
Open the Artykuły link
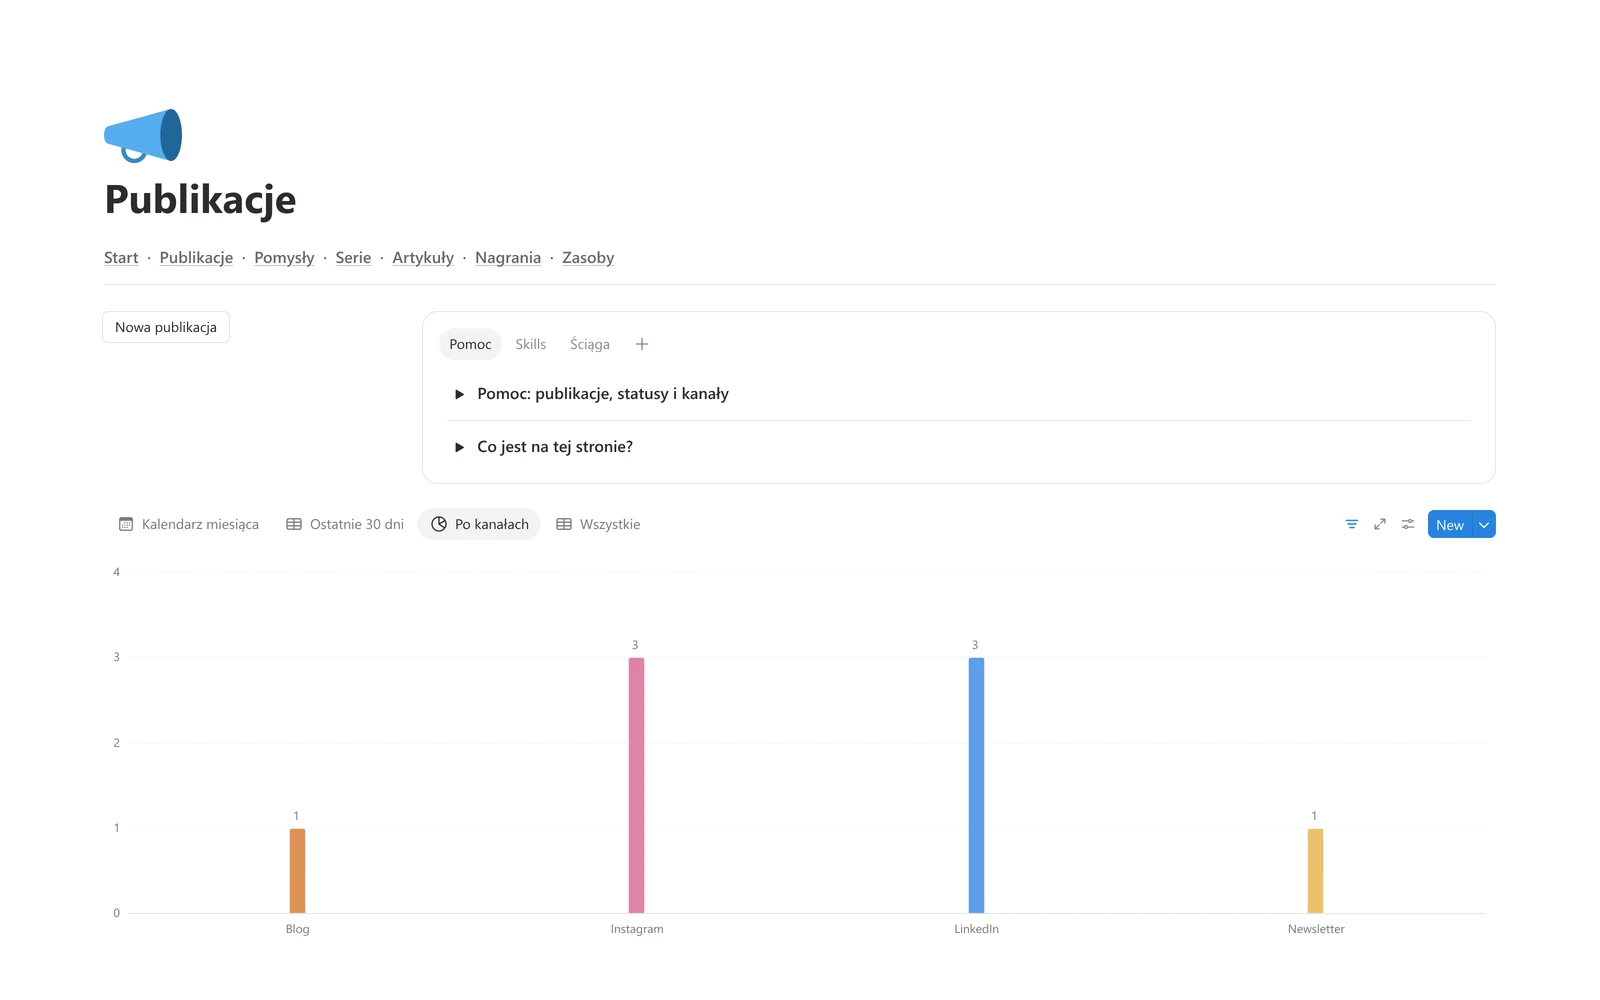click(423, 258)
